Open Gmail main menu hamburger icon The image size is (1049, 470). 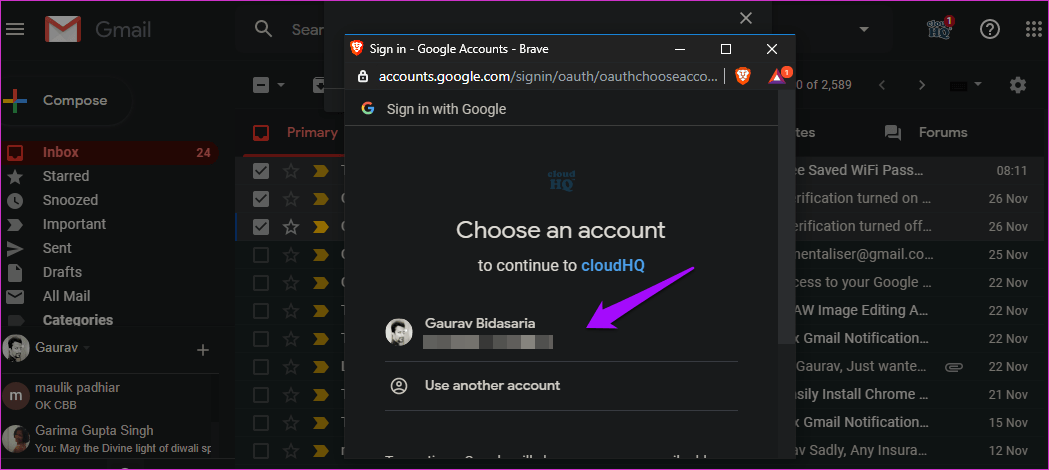pos(15,29)
